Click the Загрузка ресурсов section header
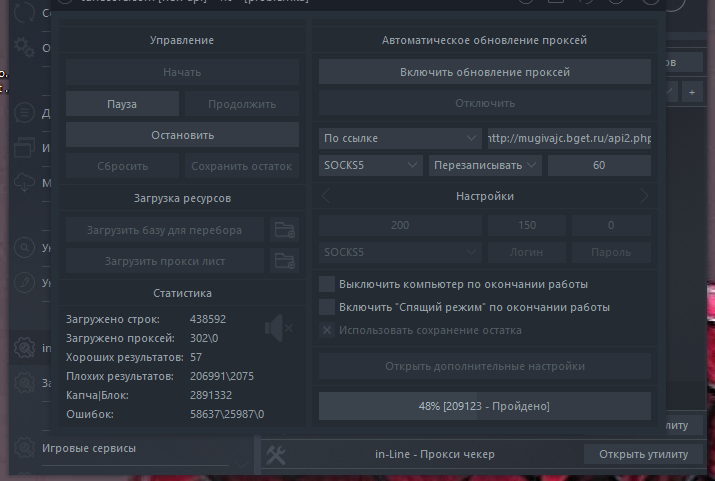The image size is (715, 481). 182,198
